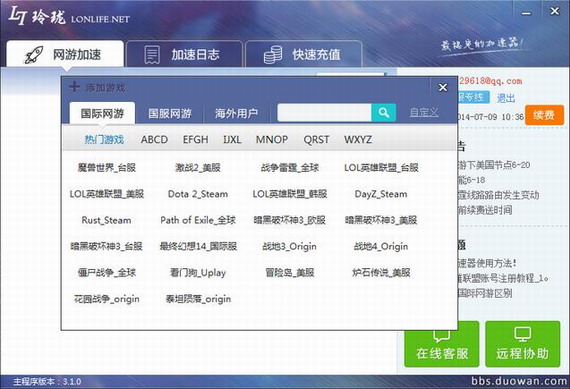The height and width of the screenshot is (389, 570).
Task: Select game 暗黑破坏神3_台服
Action: pyautogui.click(x=107, y=246)
